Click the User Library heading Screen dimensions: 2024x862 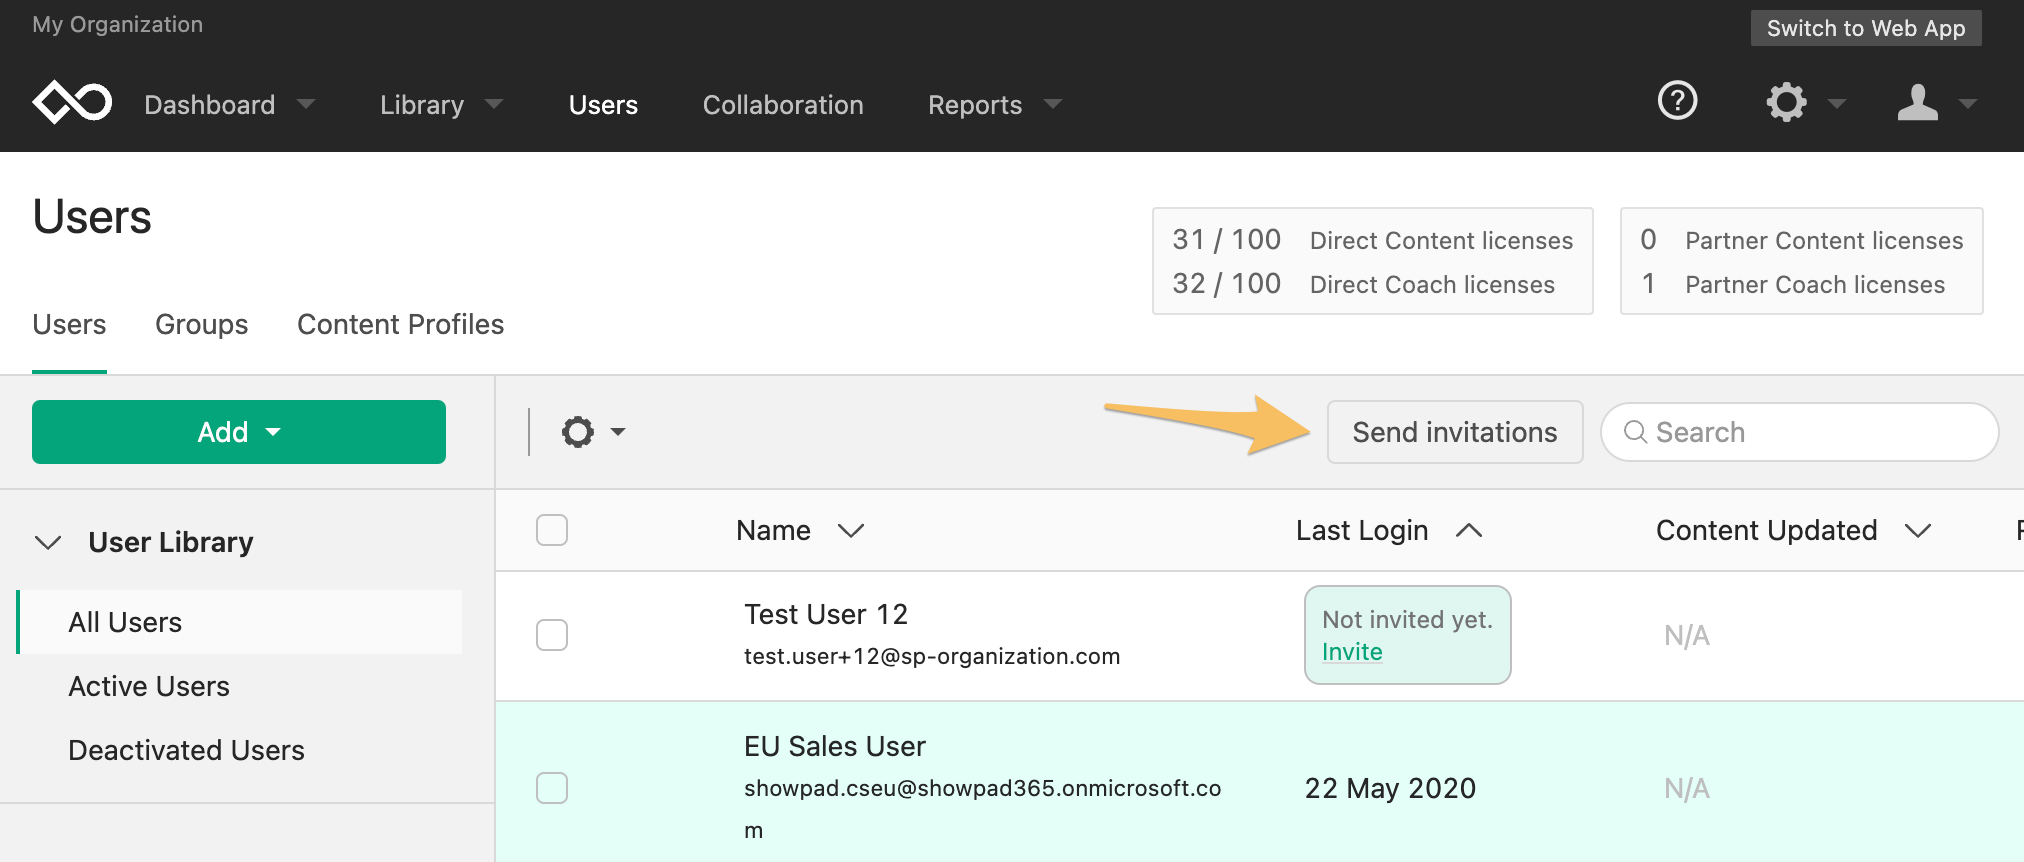pos(171,542)
